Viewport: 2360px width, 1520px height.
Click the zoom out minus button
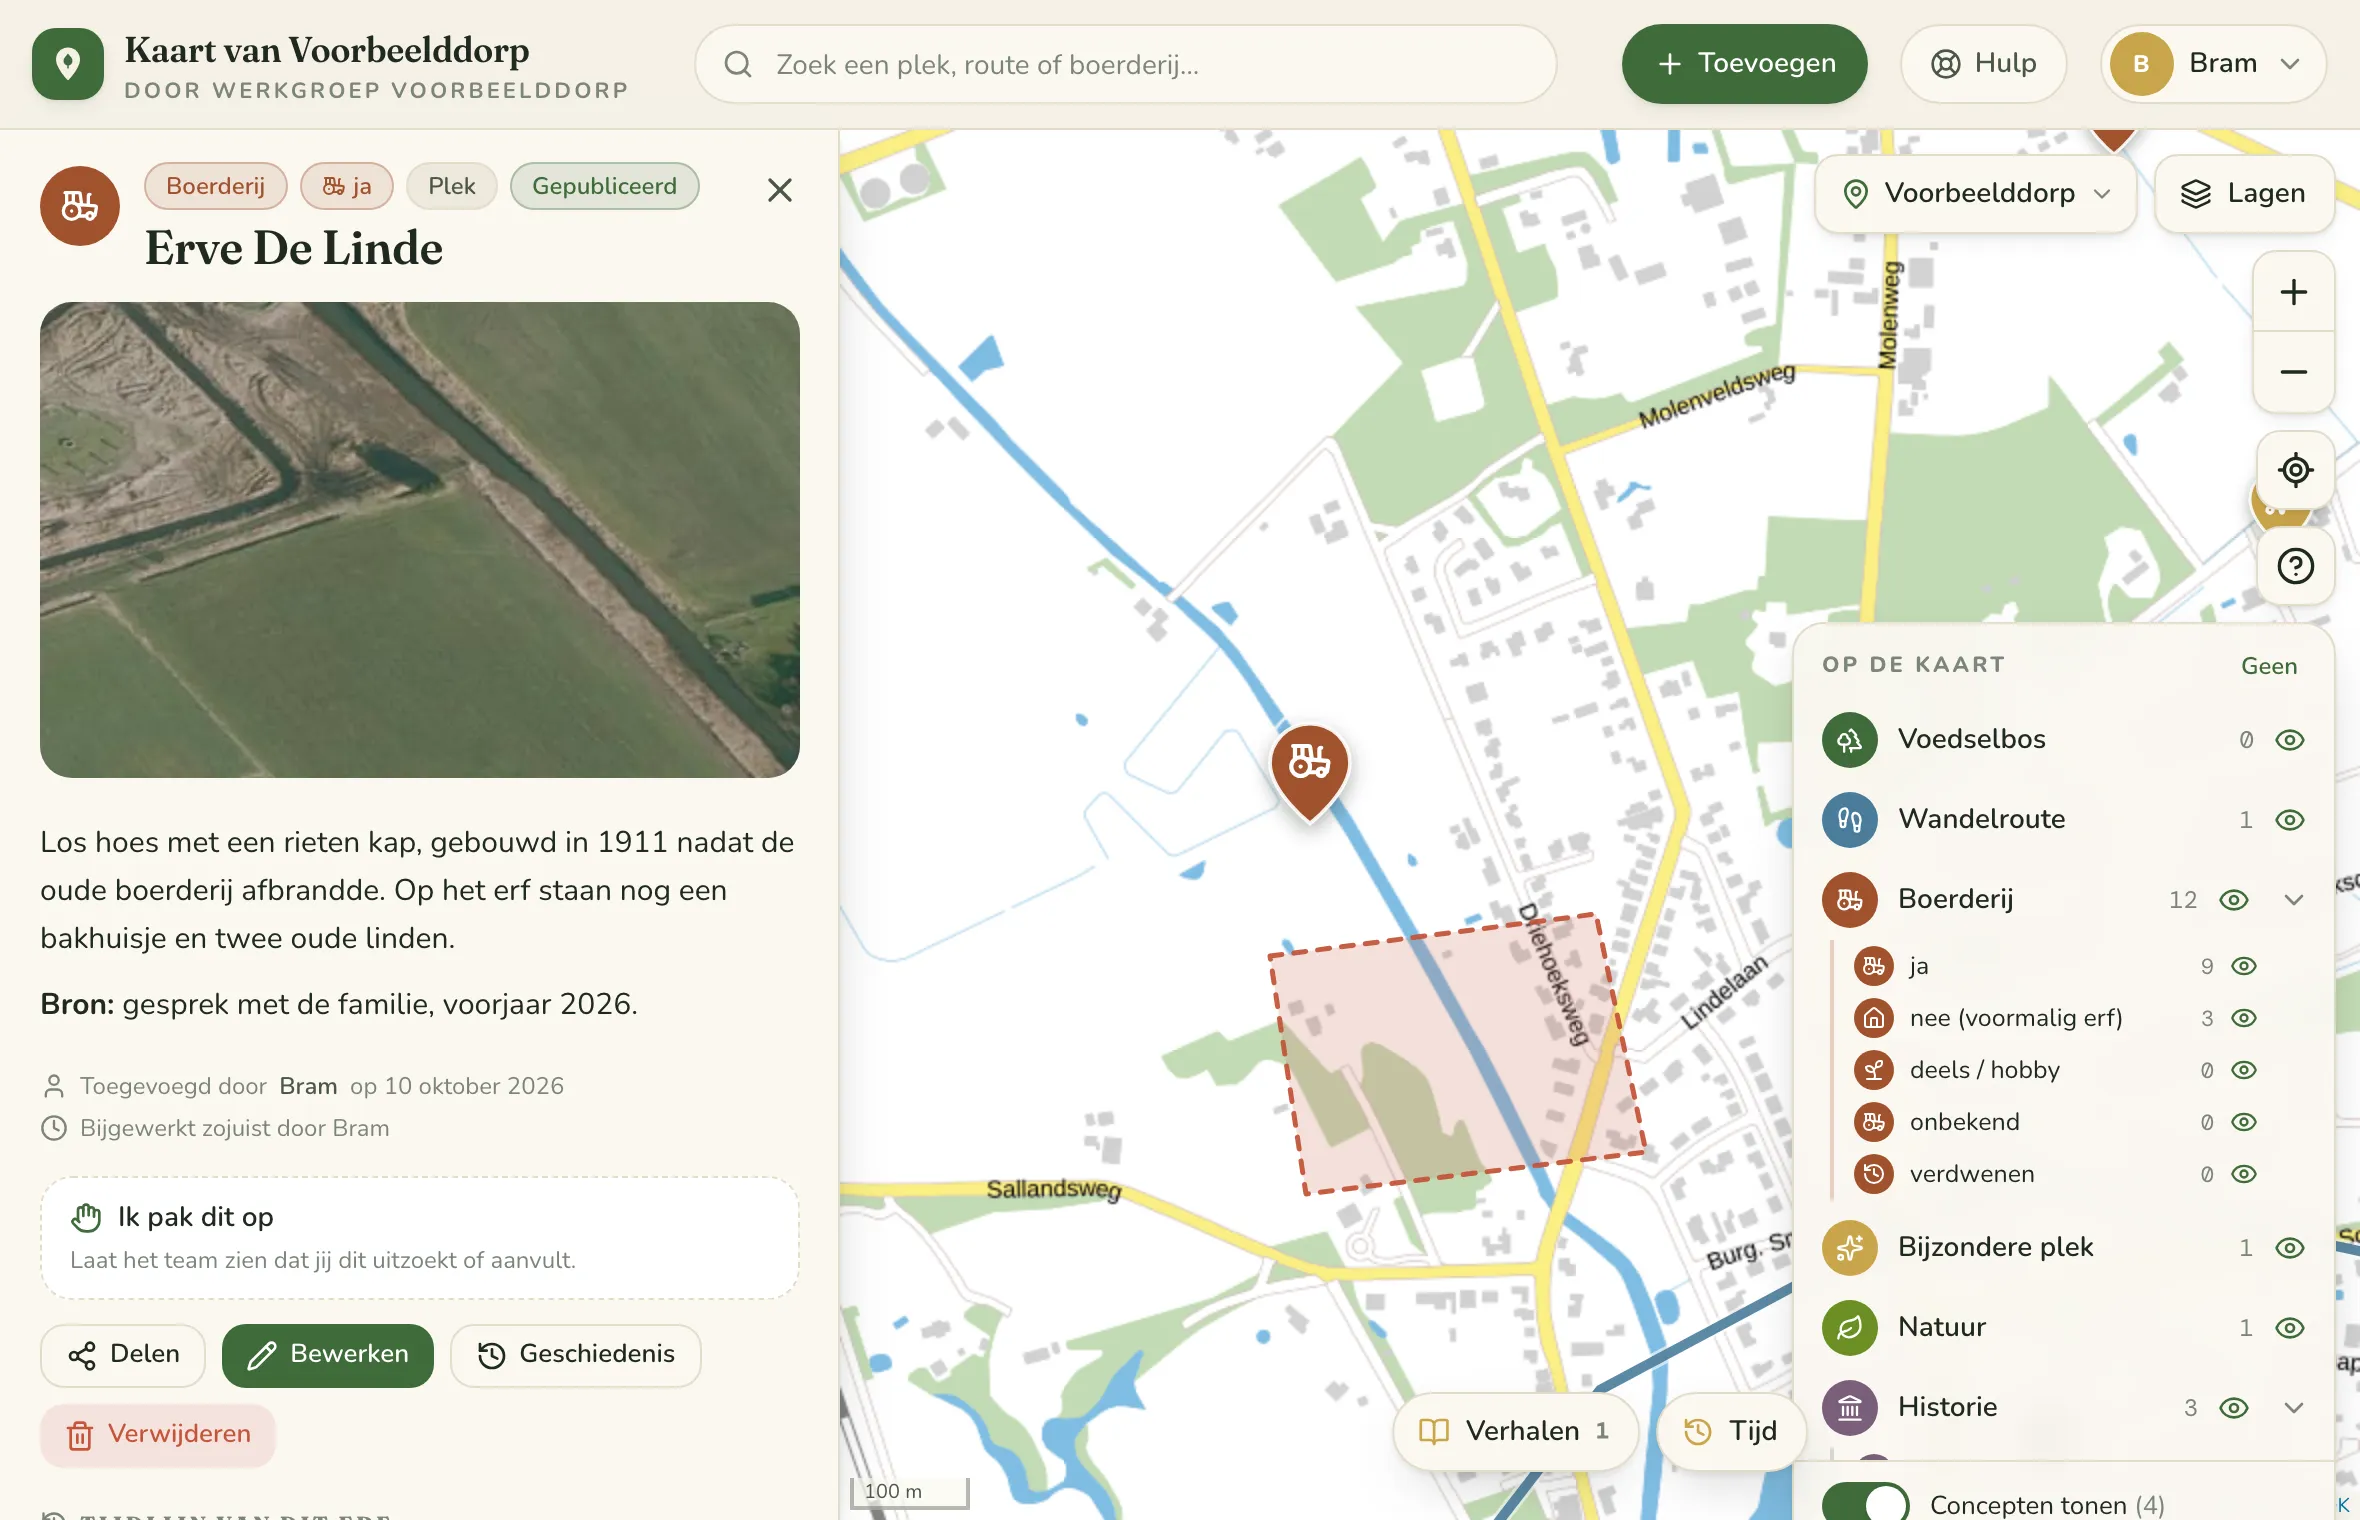(2293, 372)
